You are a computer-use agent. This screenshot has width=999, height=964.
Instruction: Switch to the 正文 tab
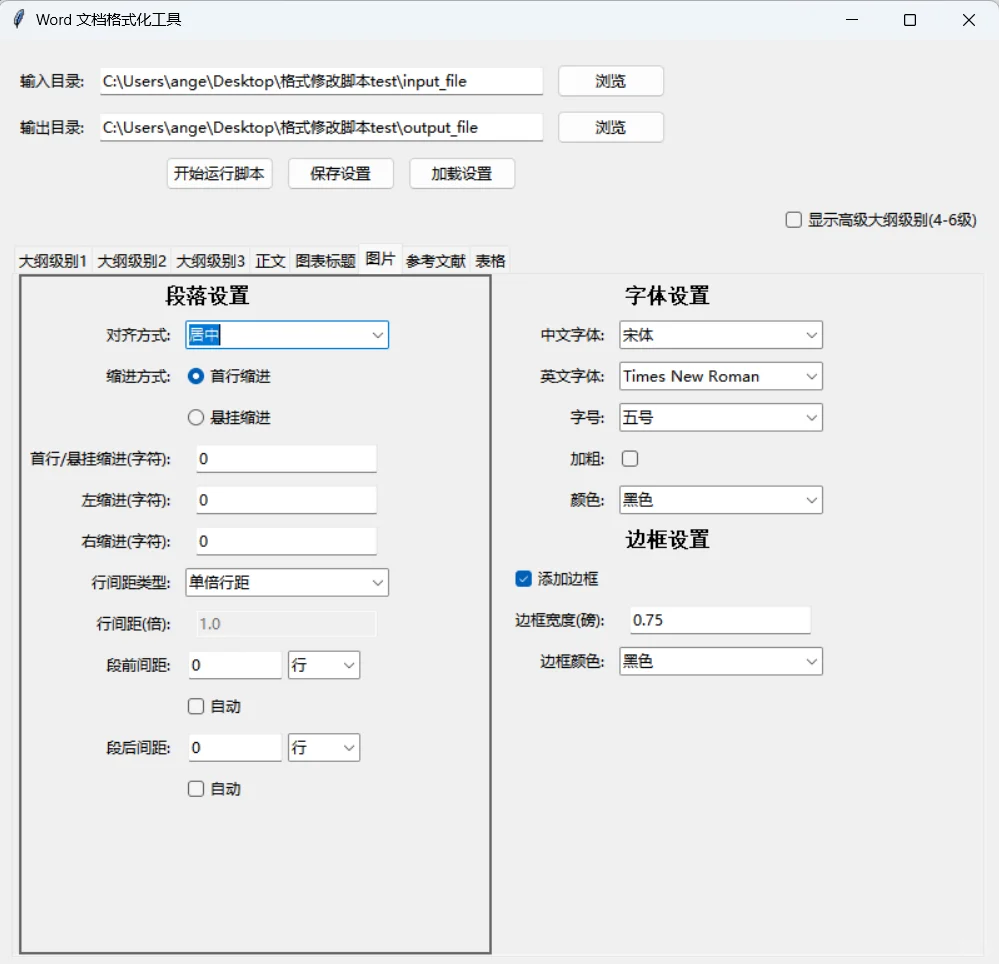(270, 260)
